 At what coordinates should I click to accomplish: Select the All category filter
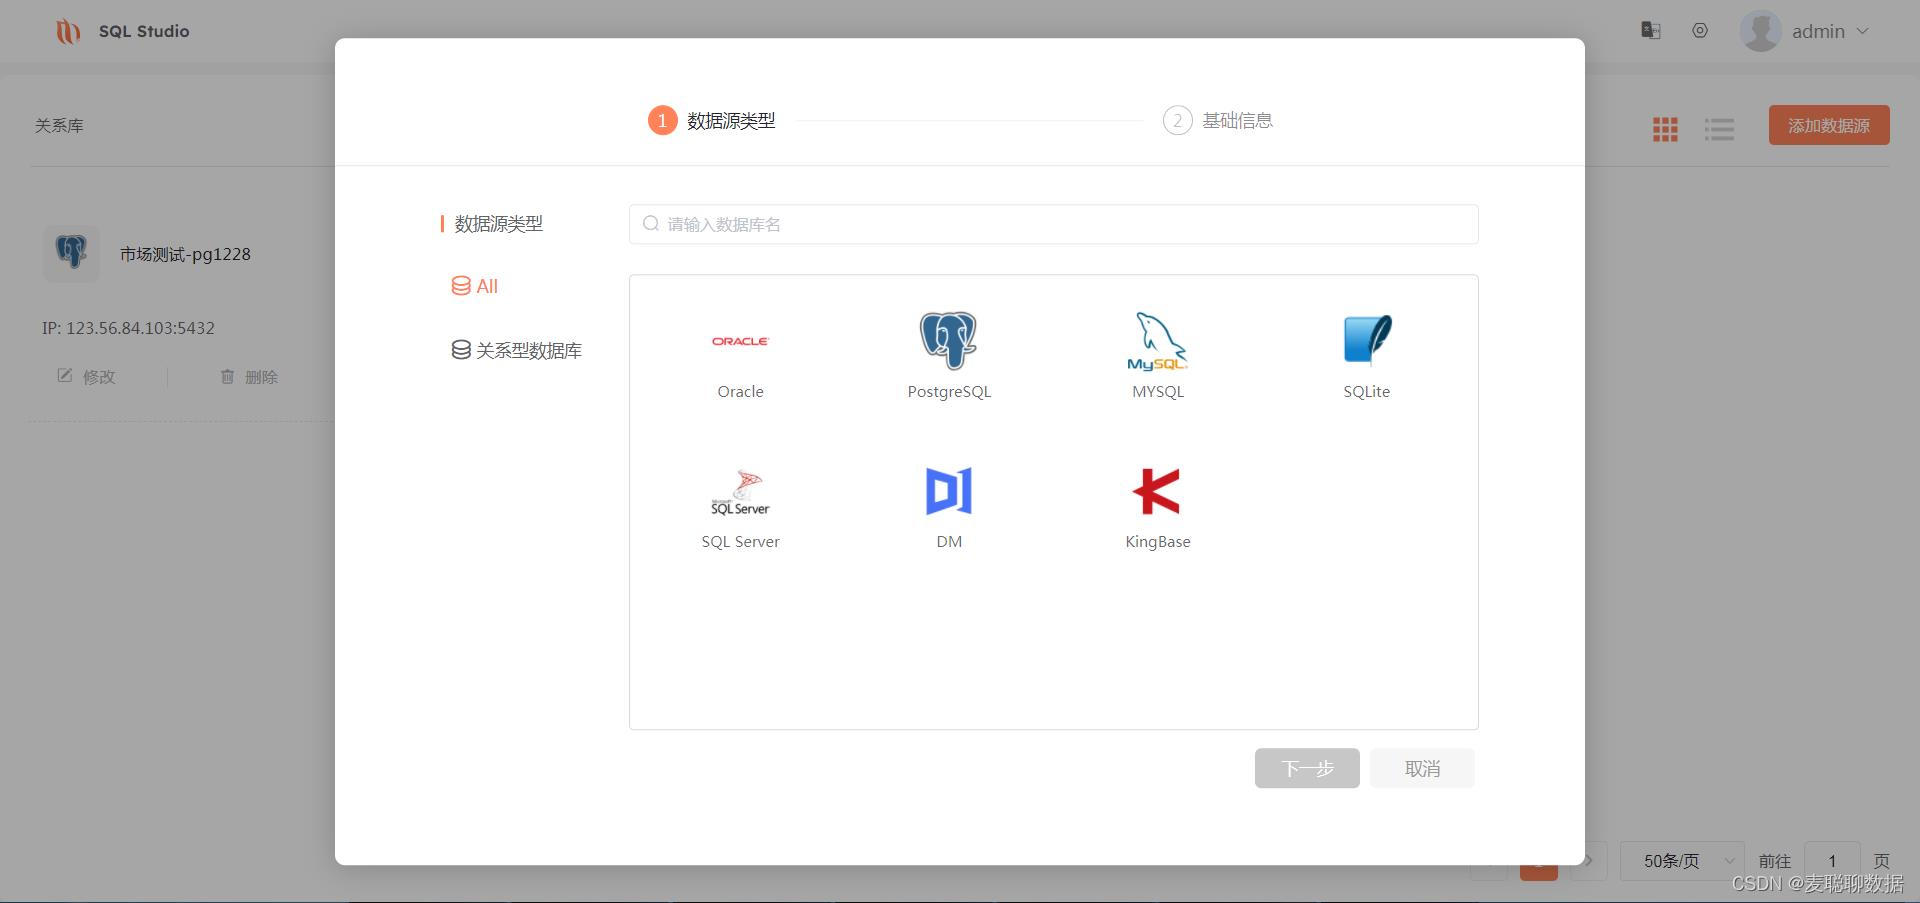pos(475,286)
